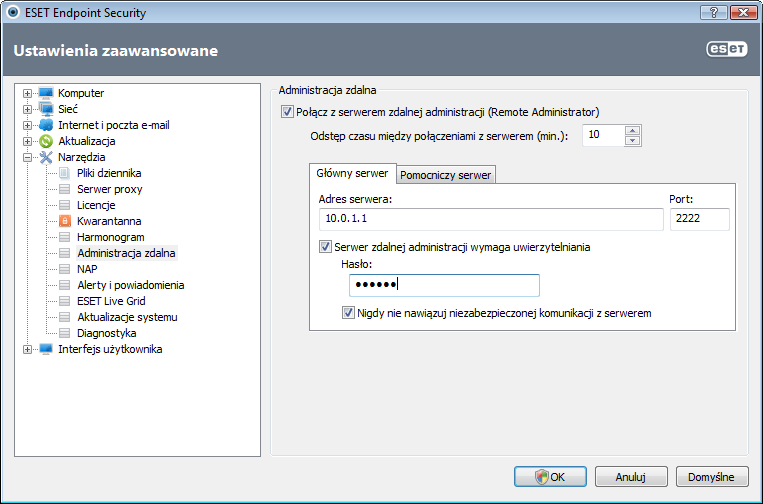Click the ESET Live Grid icon
Viewport: 763px width, 504px height.
tap(64, 301)
